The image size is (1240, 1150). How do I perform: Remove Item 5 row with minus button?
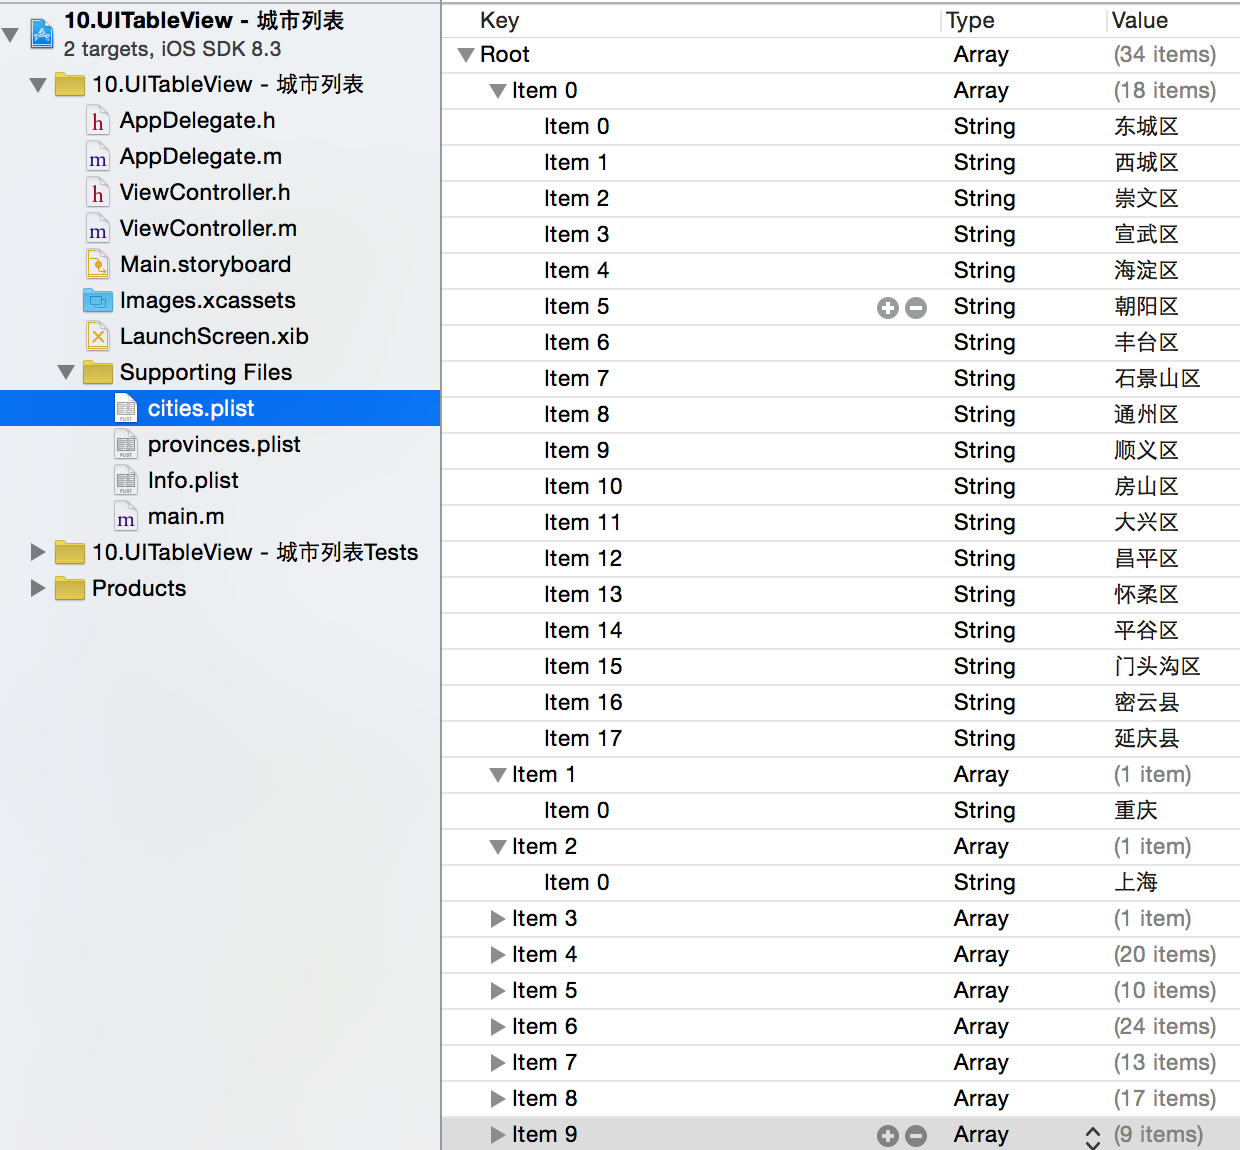coord(916,308)
